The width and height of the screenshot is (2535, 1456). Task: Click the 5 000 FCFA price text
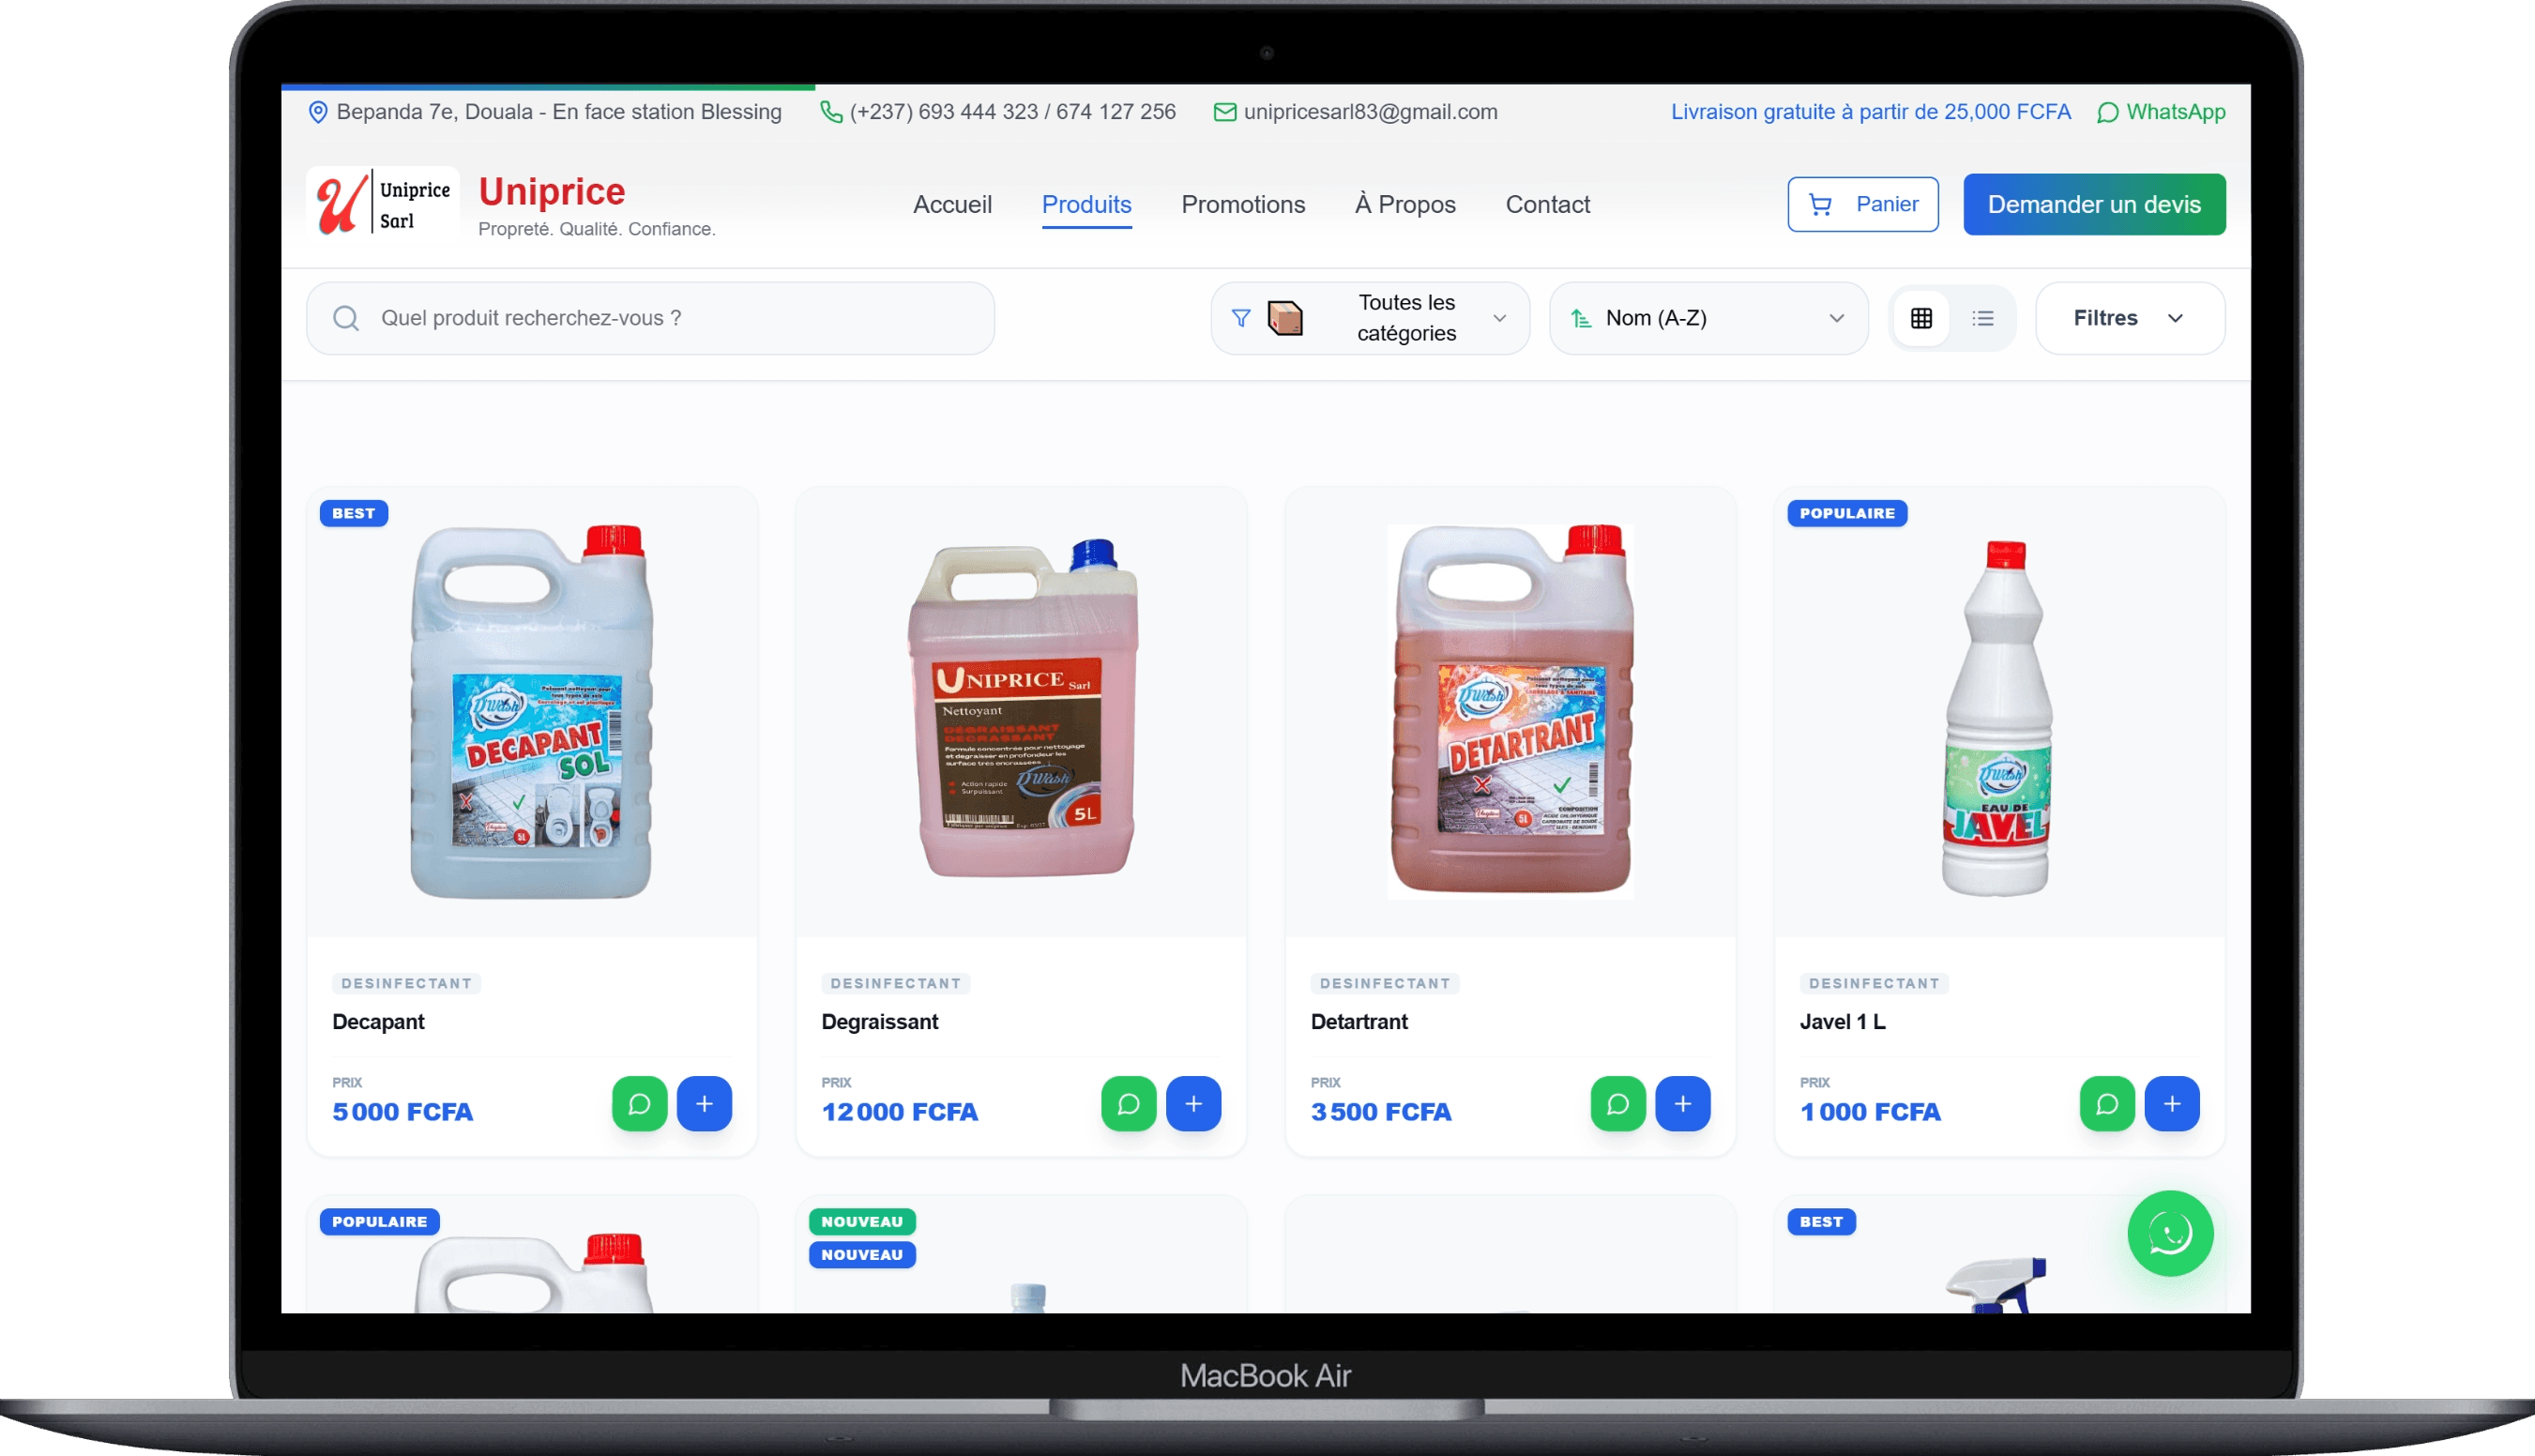click(x=402, y=1111)
